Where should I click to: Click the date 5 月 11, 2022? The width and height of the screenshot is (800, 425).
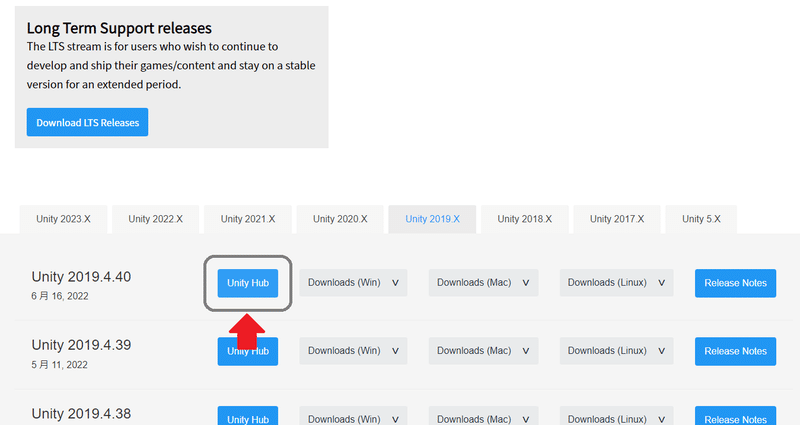coord(59,365)
